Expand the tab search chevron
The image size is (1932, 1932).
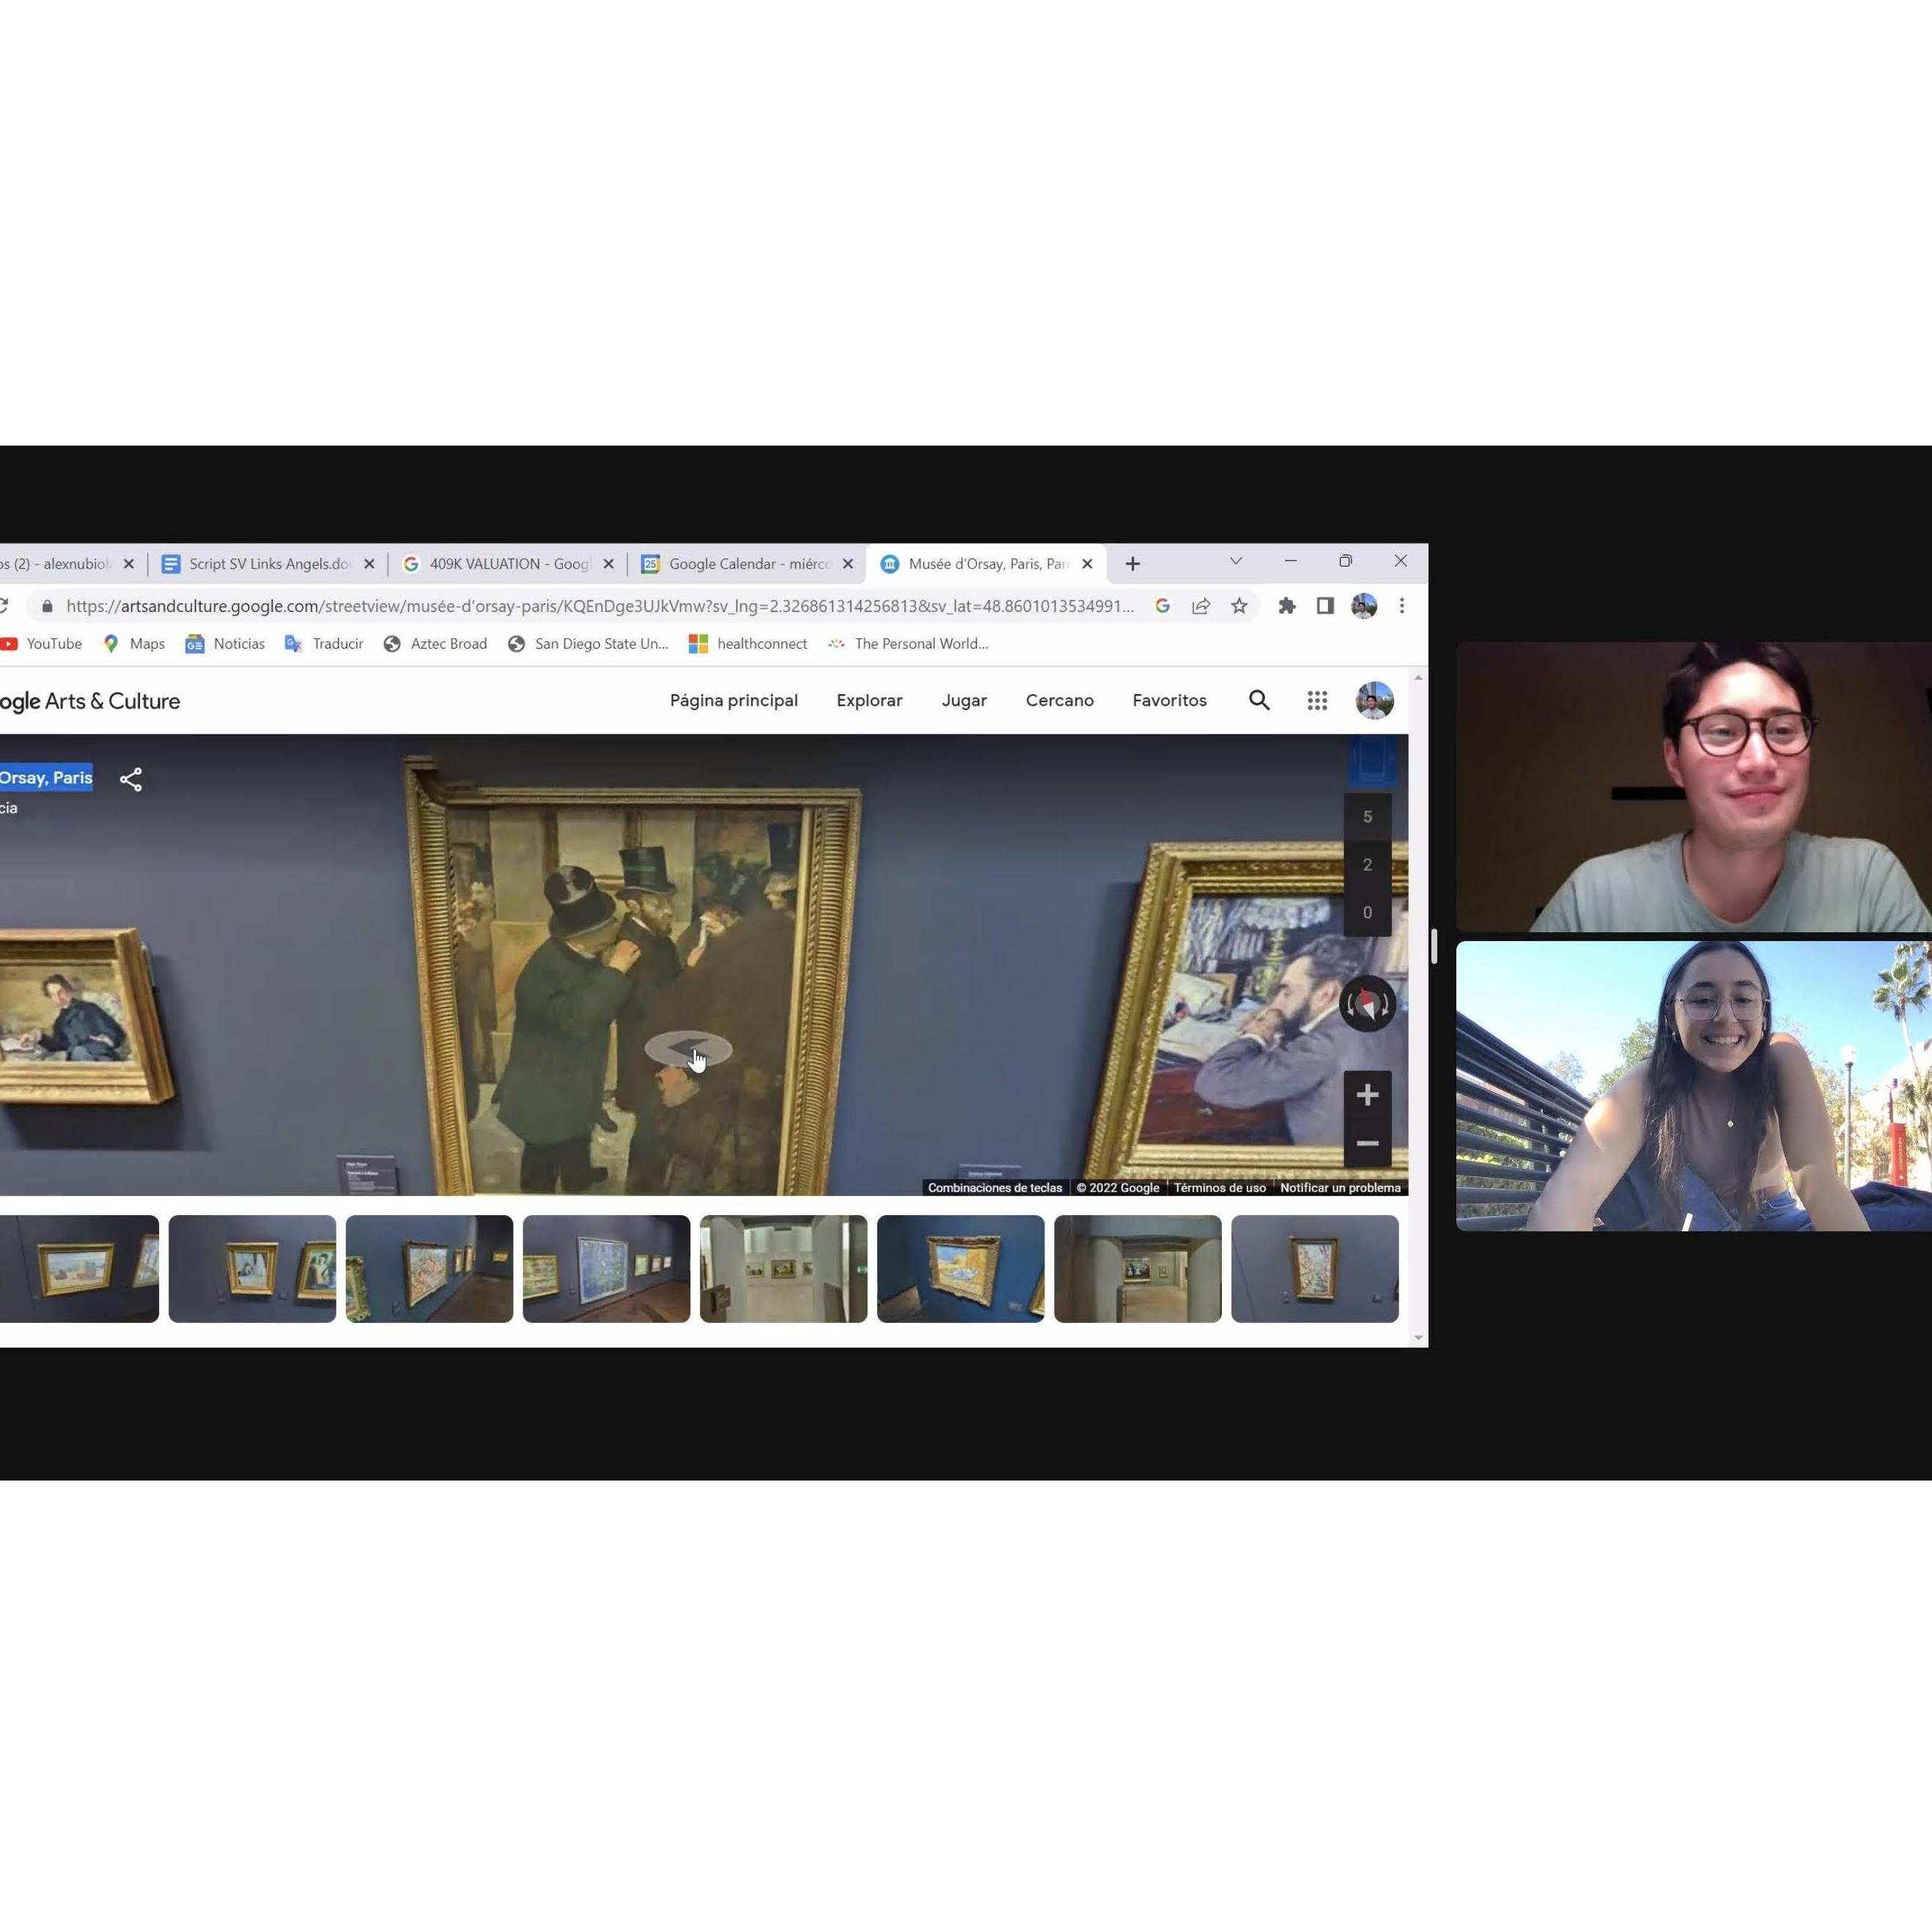1236,561
